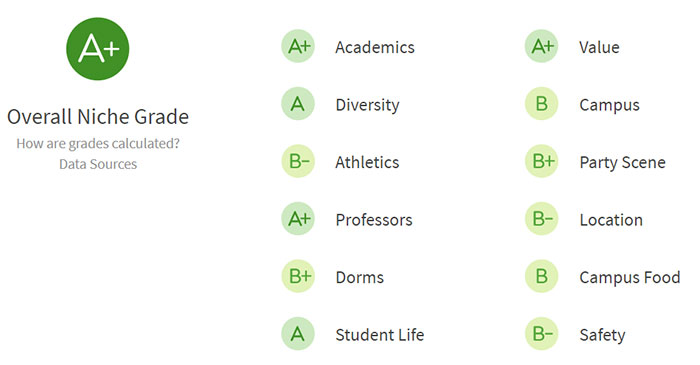Click the A+ badge next to Value

click(x=542, y=46)
